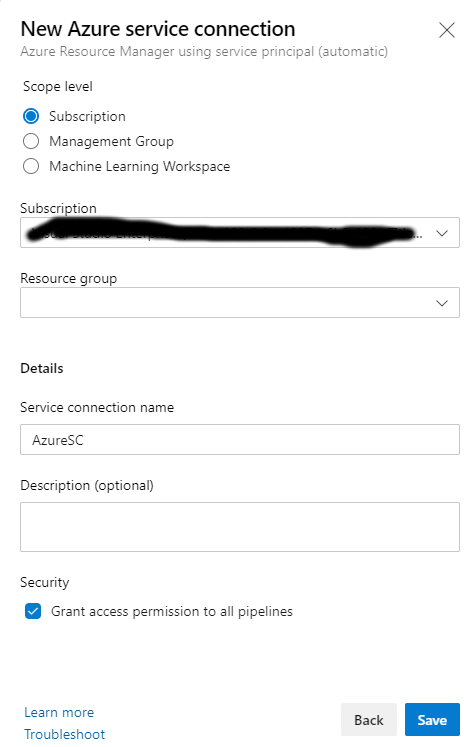The width and height of the screenshot is (473, 747).
Task: Click the Description (optional) label
Action: click(x=87, y=485)
